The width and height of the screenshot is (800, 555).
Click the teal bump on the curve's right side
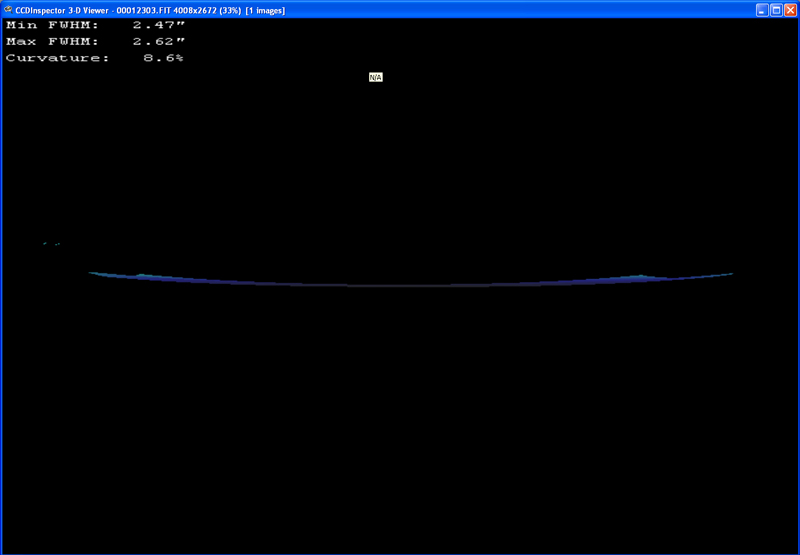640,276
